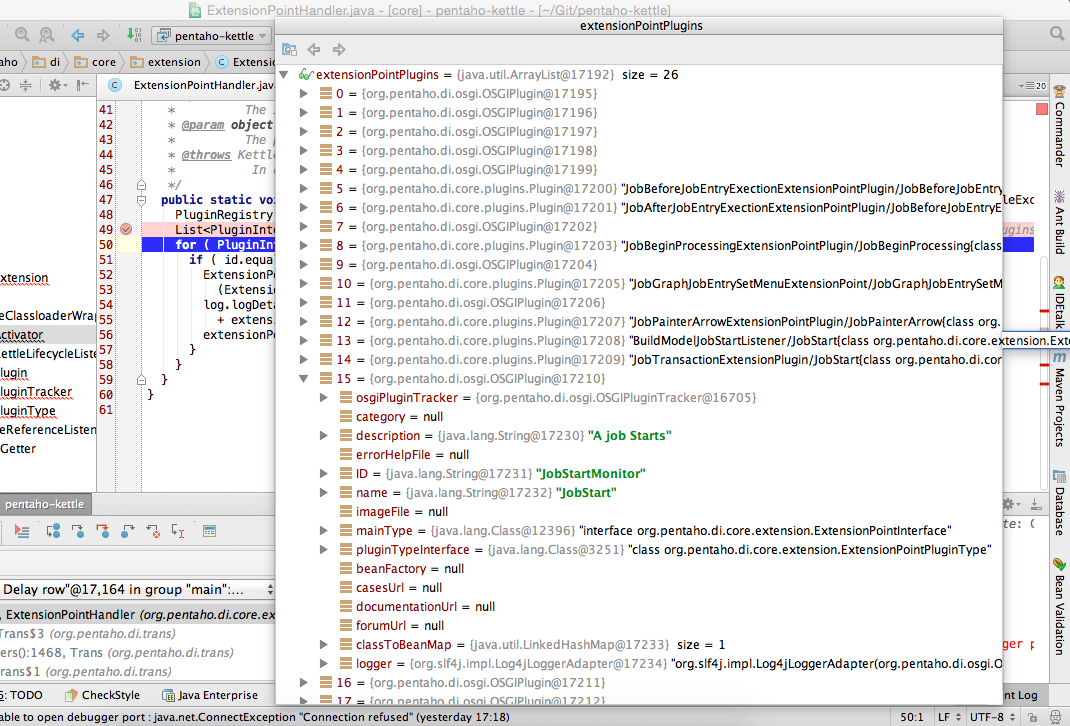This screenshot has height=726, width=1070.
Task: Click the Replace magnifier-with-A icon
Action: click(46, 35)
